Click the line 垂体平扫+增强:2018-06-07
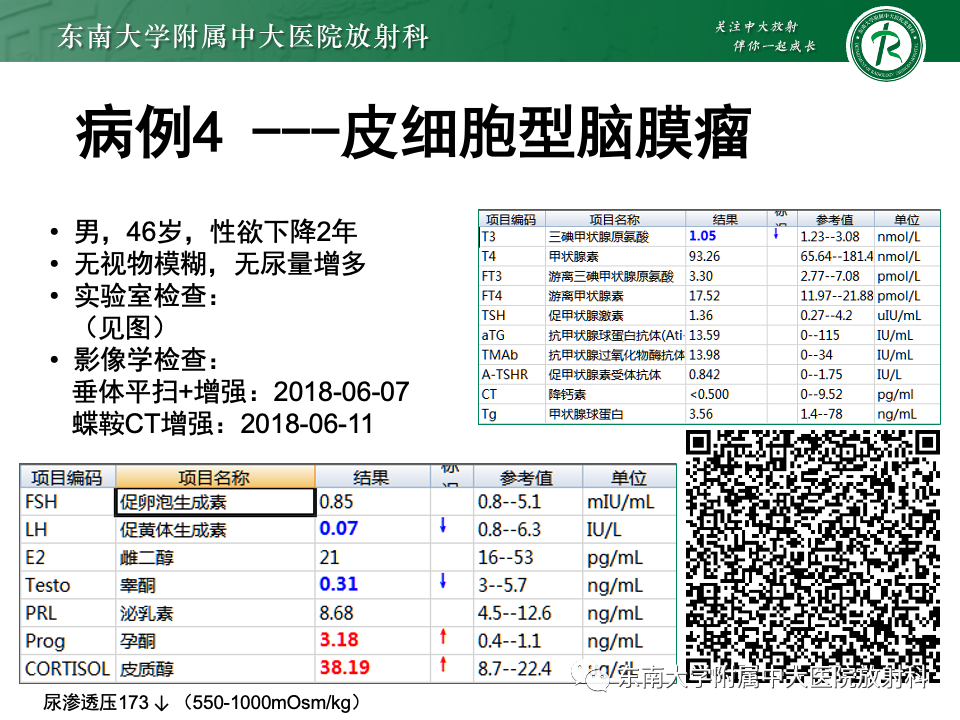The height and width of the screenshot is (720, 960). pyautogui.click(x=241, y=392)
